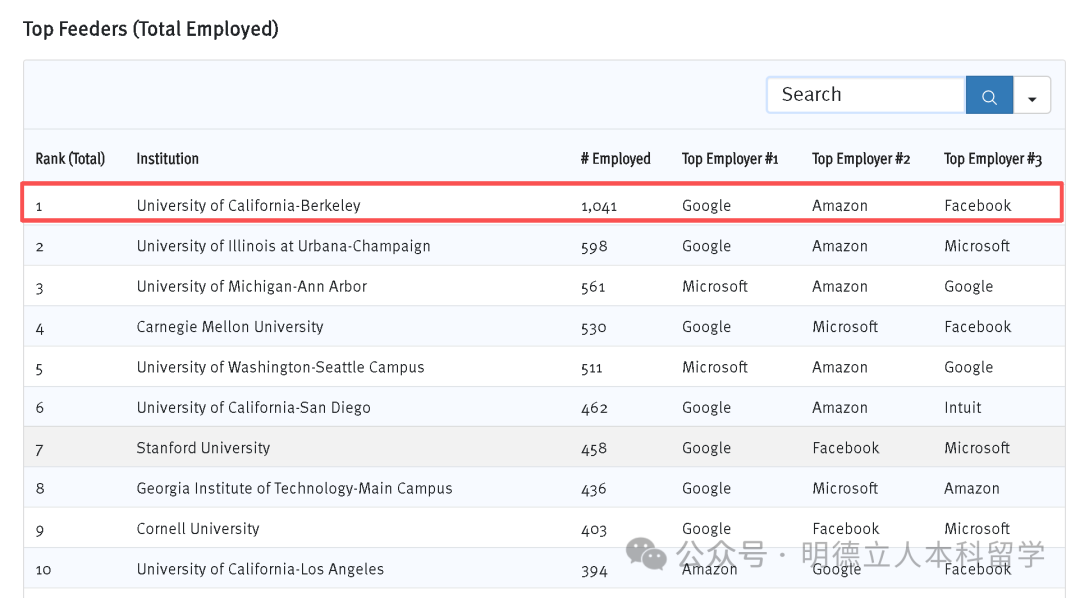The width and height of the screenshot is (1080, 598).
Task: Click the 394 employed value
Action: coord(594,570)
